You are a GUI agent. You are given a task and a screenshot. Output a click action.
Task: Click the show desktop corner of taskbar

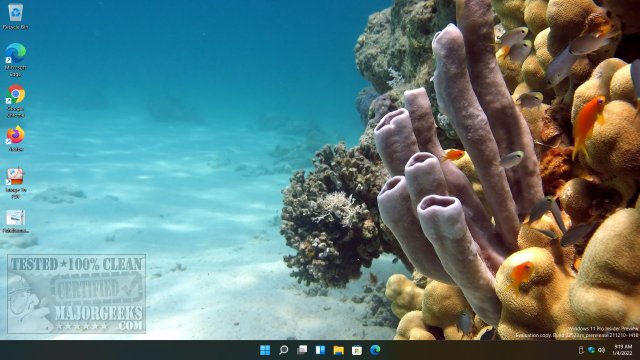tap(638, 350)
